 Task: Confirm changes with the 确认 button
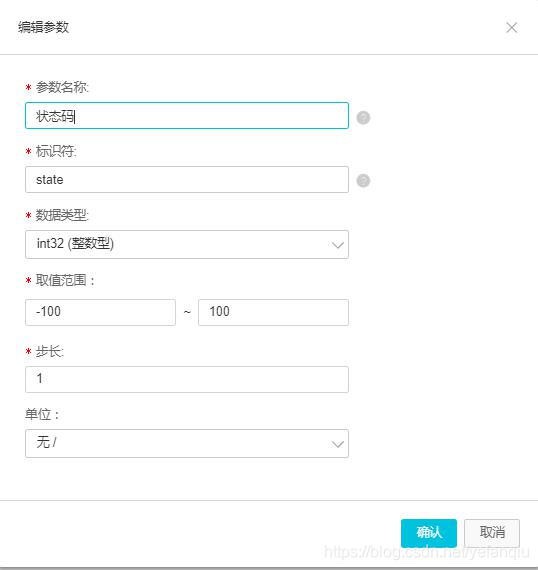[429, 533]
